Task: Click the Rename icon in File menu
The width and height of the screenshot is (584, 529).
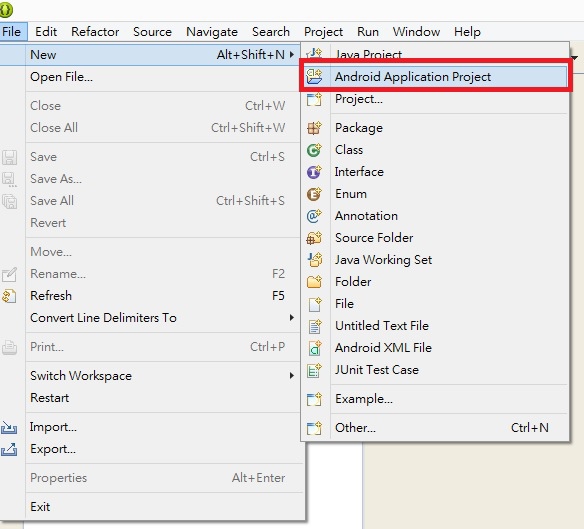Action: pyautogui.click(x=9, y=274)
